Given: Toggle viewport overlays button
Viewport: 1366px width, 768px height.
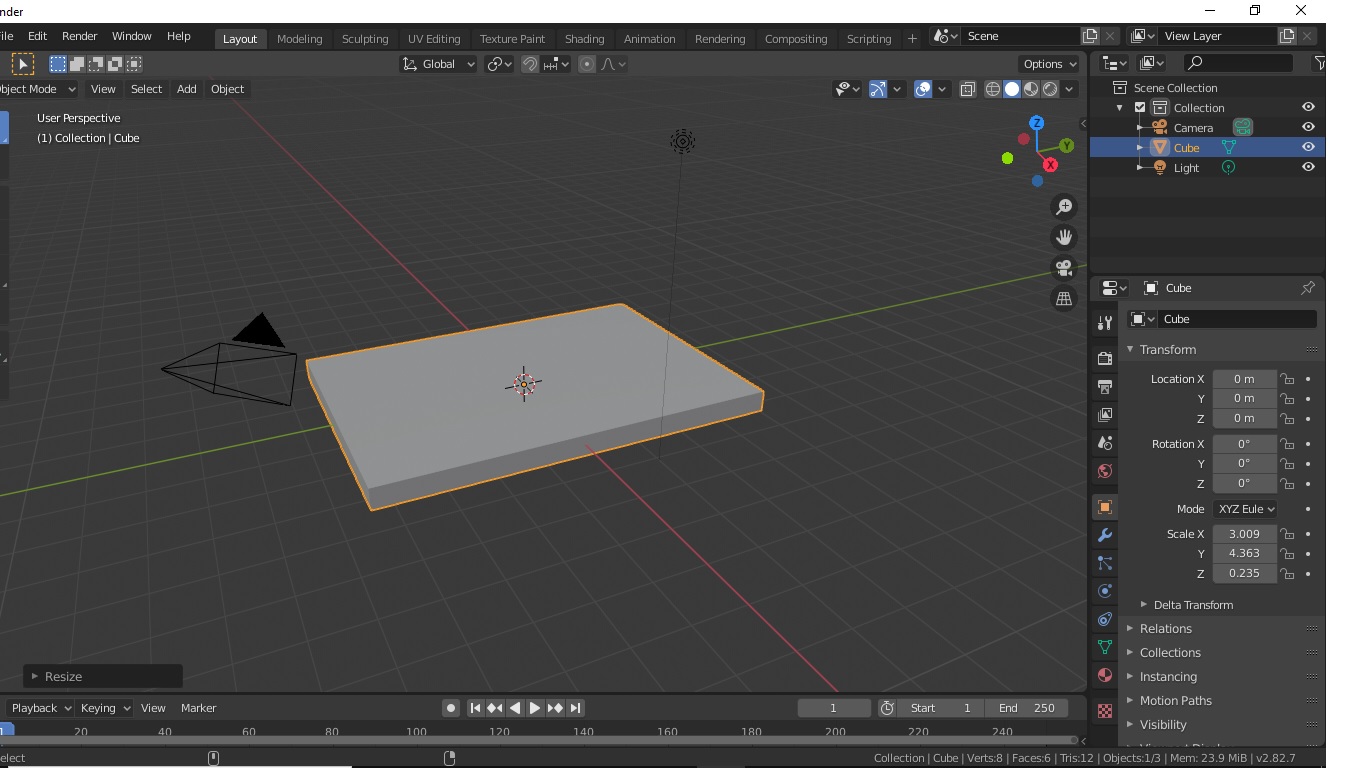Looking at the screenshot, I should pos(923,89).
